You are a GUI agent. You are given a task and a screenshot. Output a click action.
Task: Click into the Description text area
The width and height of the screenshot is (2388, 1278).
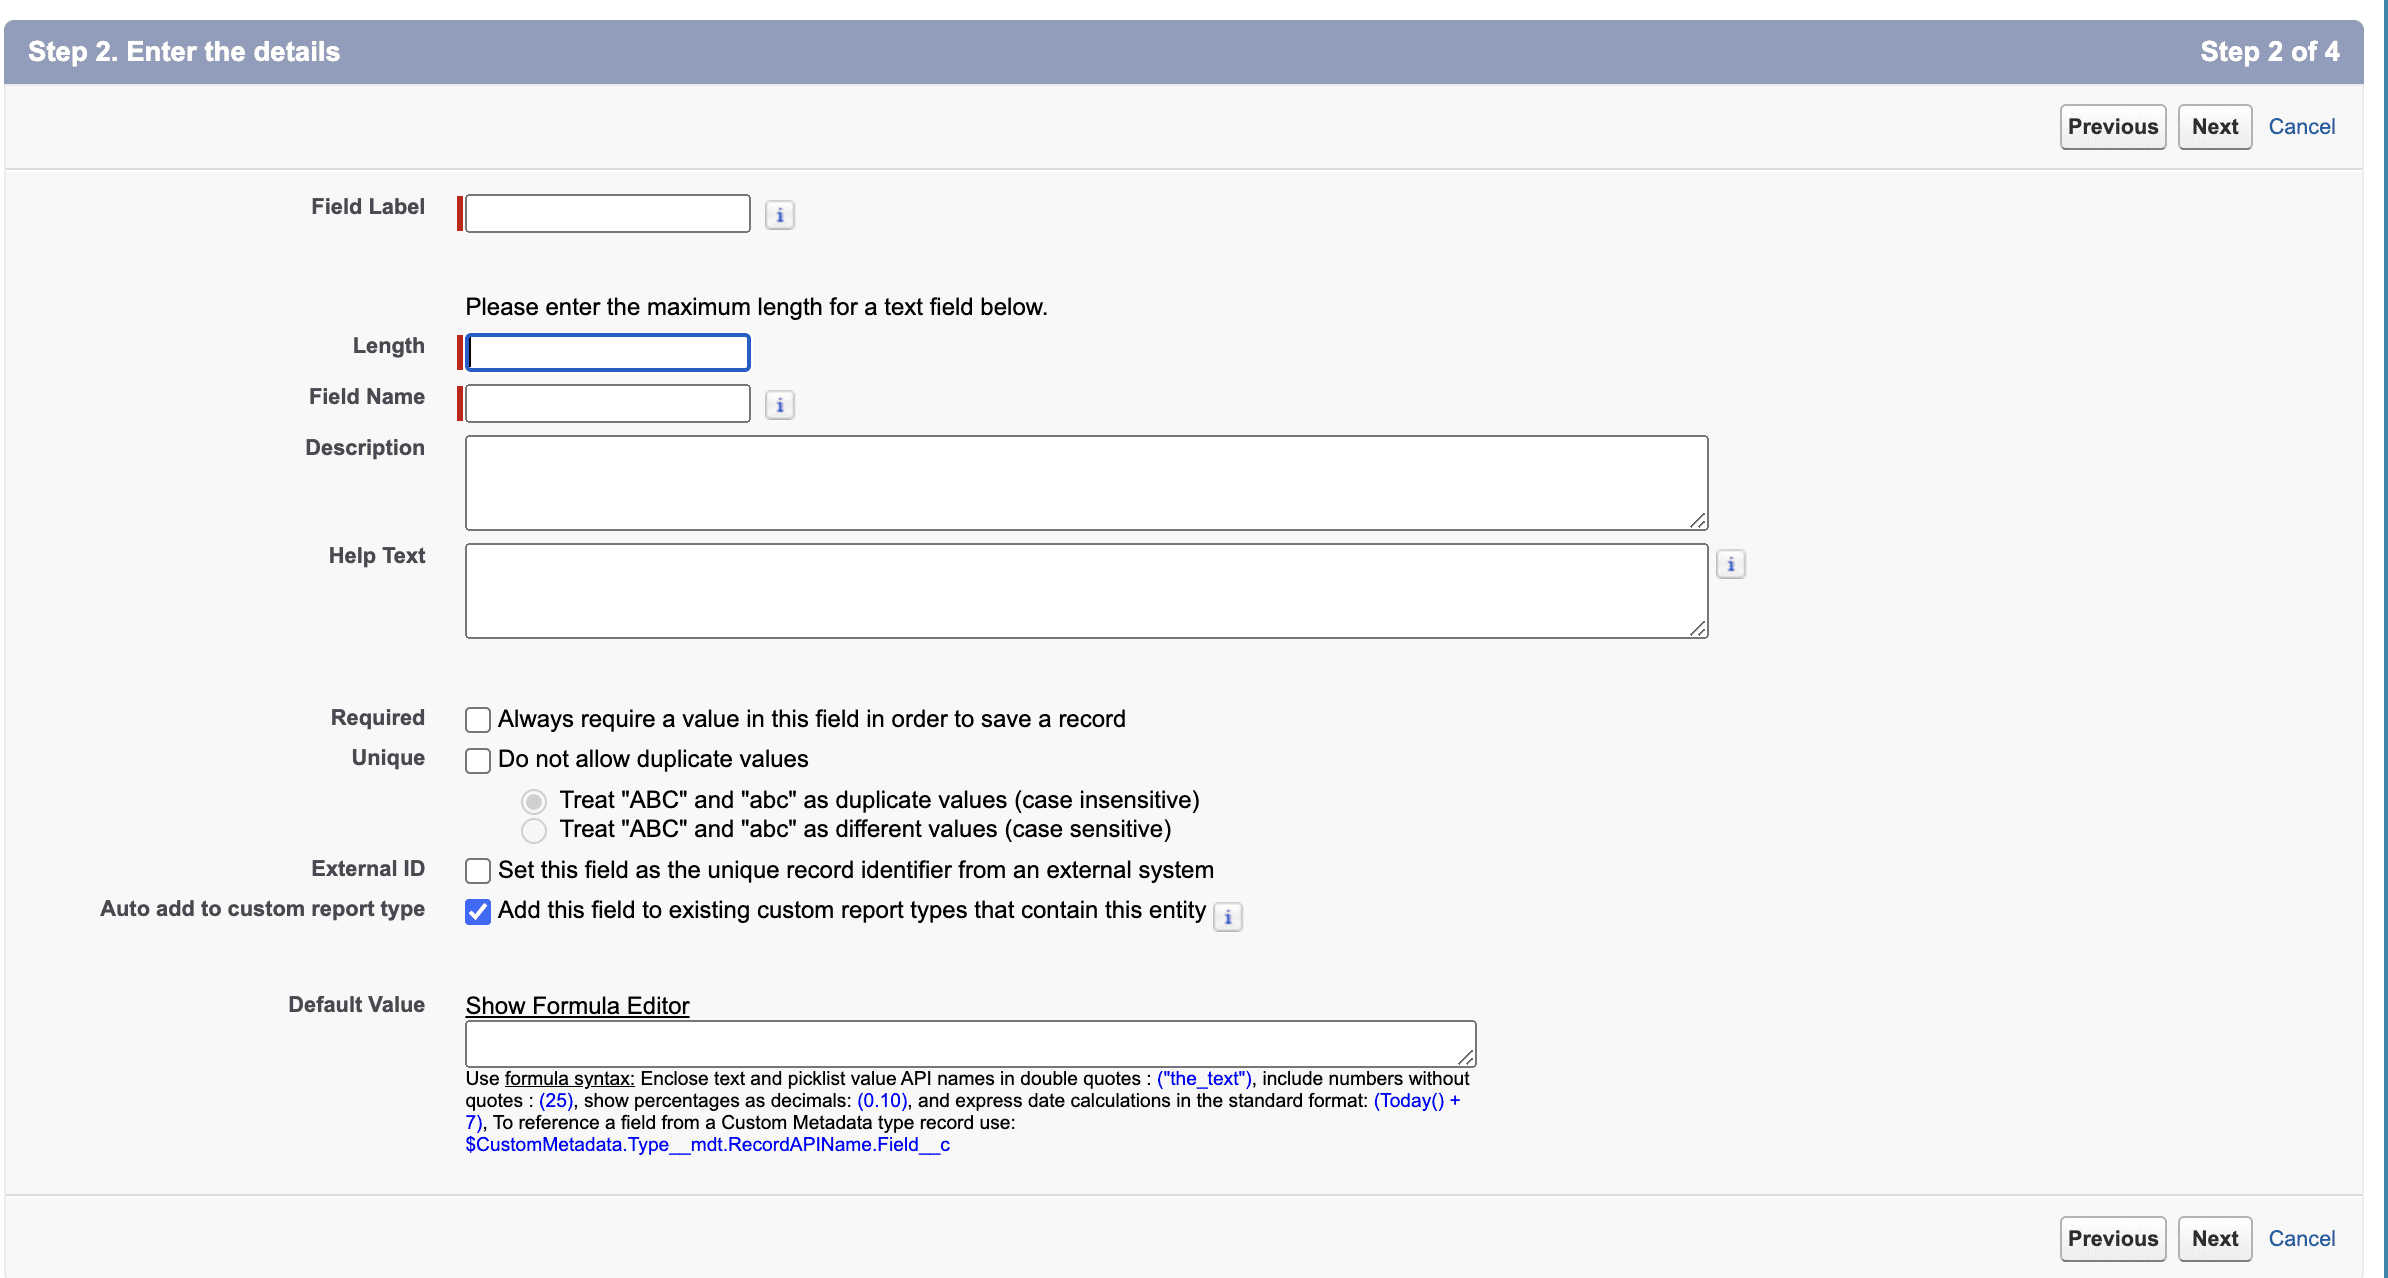point(1087,483)
